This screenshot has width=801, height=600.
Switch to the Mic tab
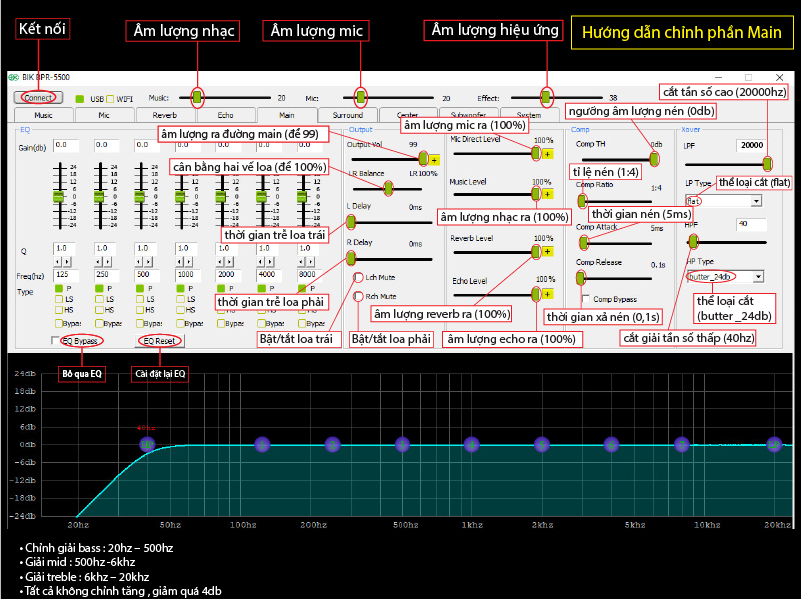(x=104, y=115)
